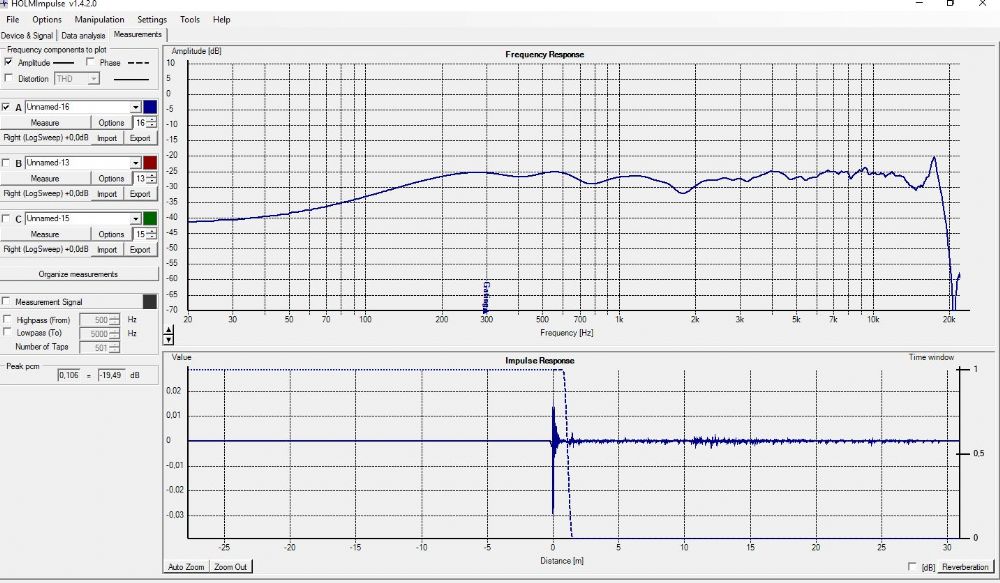Click the Auto Zoom button

(x=186, y=567)
